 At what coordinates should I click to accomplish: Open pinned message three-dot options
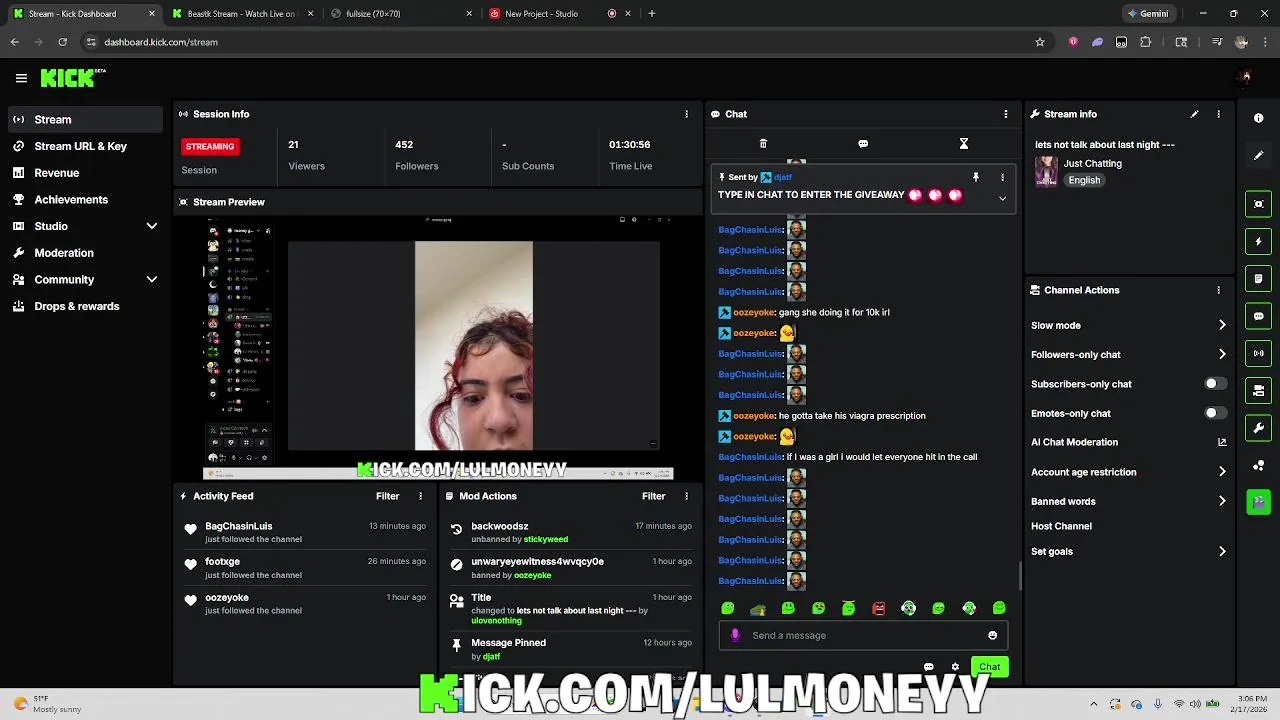click(x=1002, y=177)
